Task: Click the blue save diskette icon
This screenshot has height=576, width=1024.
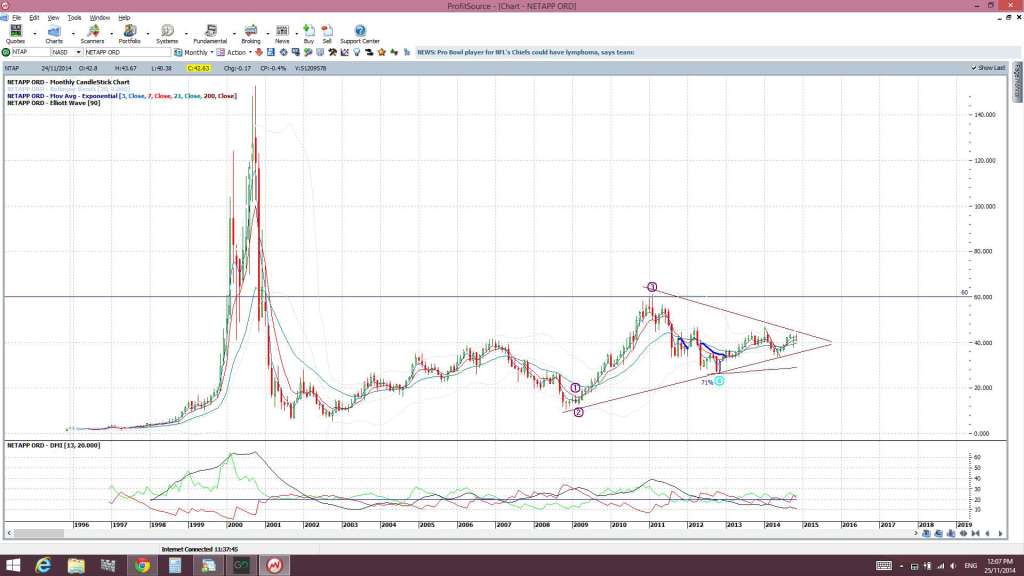Action: pos(270,52)
